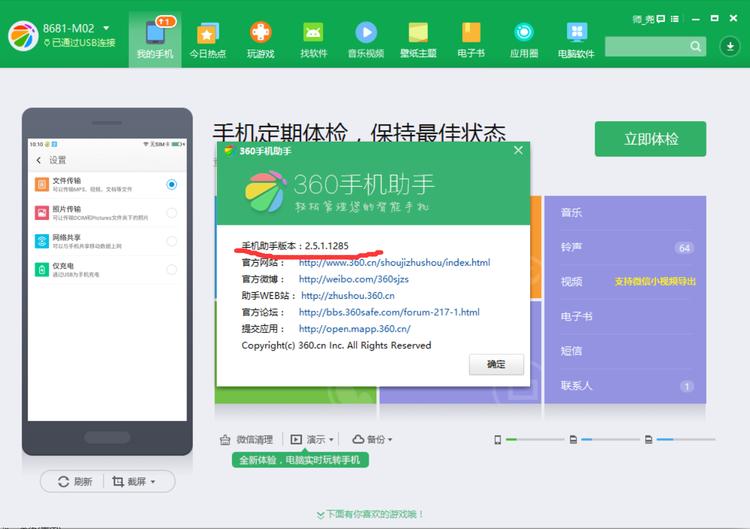750x529 pixels.
Task: Open 音乐视频 section
Action: click(366, 40)
